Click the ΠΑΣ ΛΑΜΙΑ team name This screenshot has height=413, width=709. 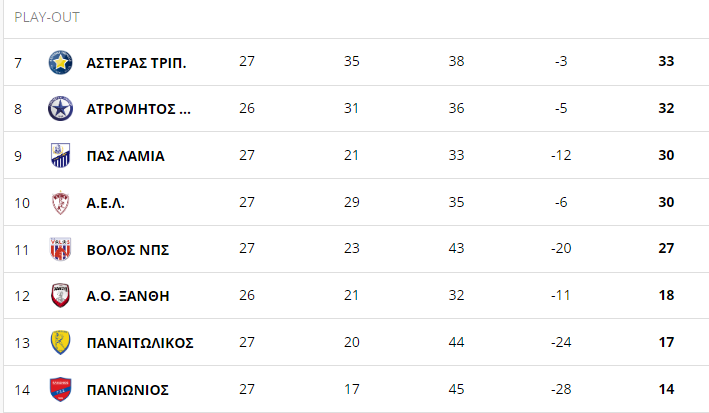(125, 156)
